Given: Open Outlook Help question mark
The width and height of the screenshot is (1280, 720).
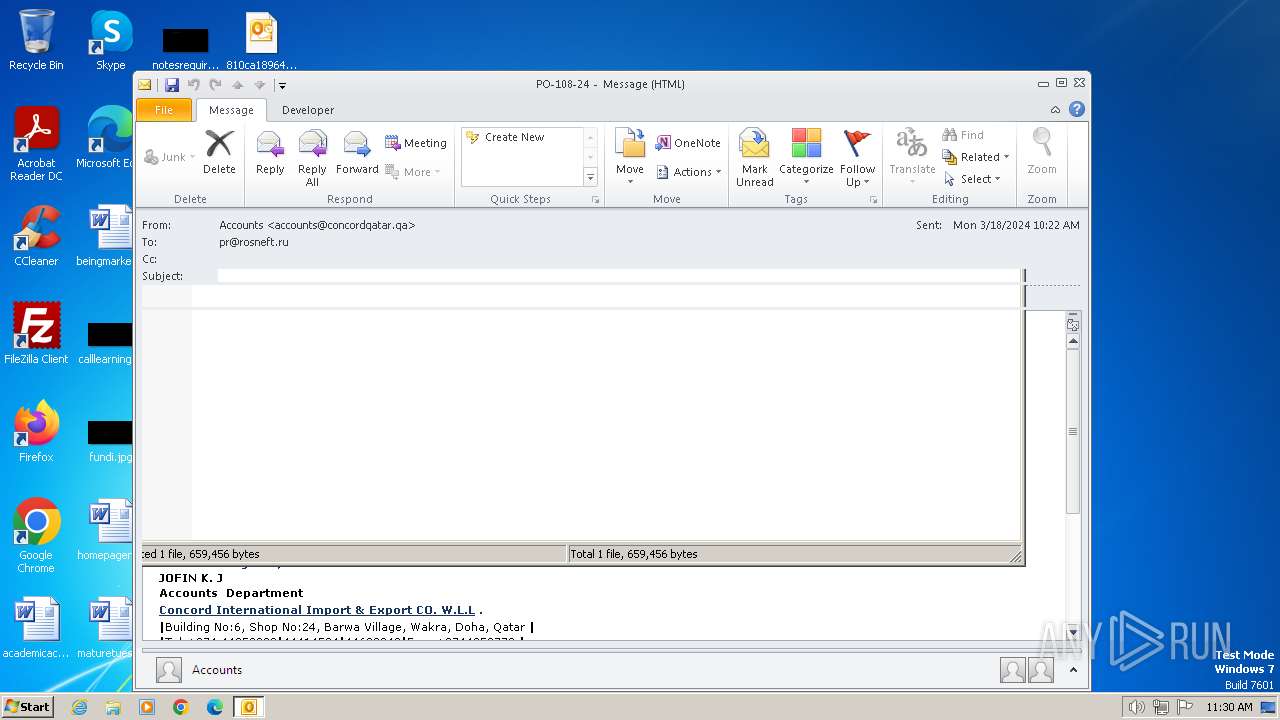Looking at the screenshot, I should point(1077,110).
